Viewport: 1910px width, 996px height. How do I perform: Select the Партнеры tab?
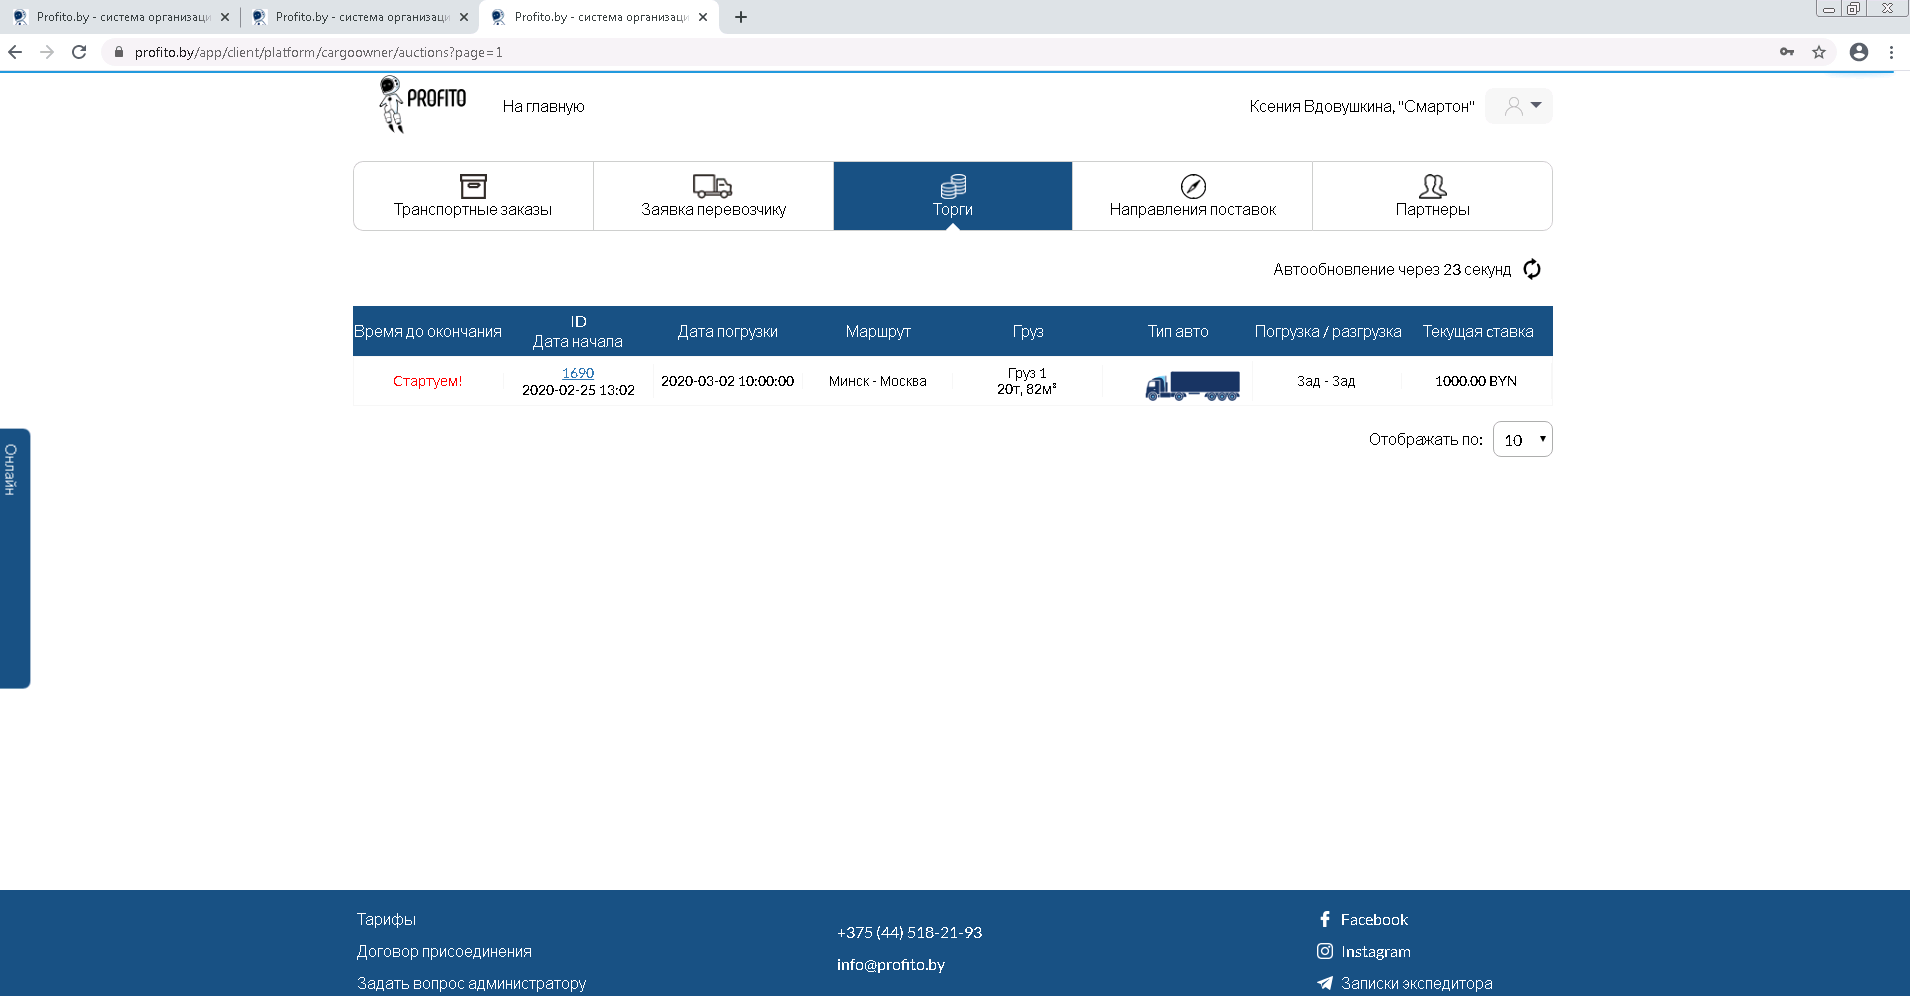click(1432, 196)
